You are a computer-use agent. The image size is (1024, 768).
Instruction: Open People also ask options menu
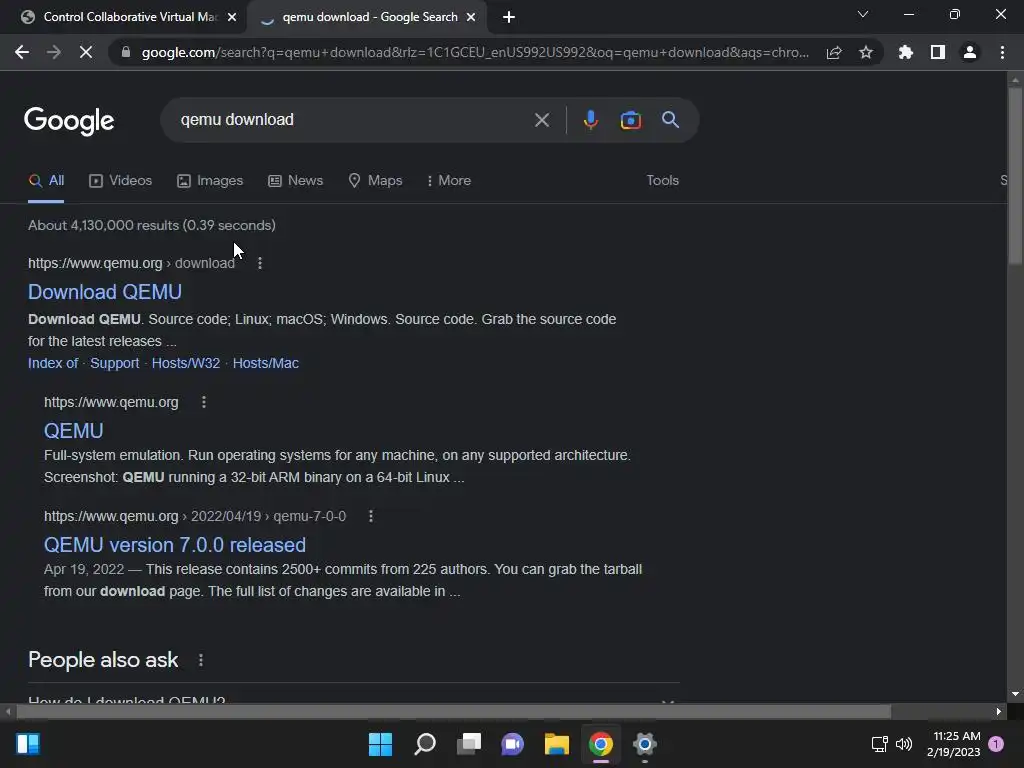(x=200, y=660)
